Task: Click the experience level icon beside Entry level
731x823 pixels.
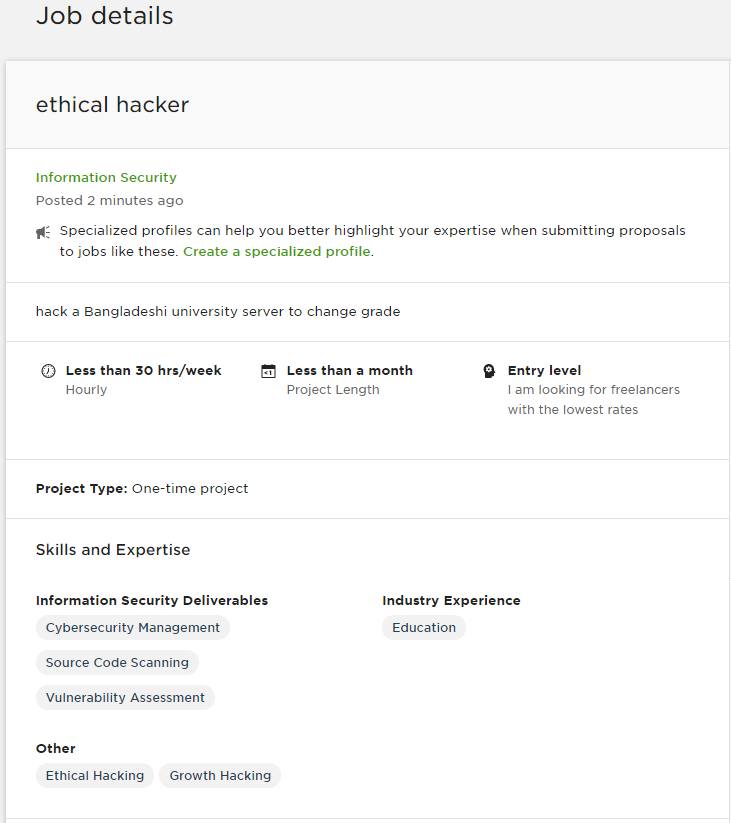Action: click(489, 370)
